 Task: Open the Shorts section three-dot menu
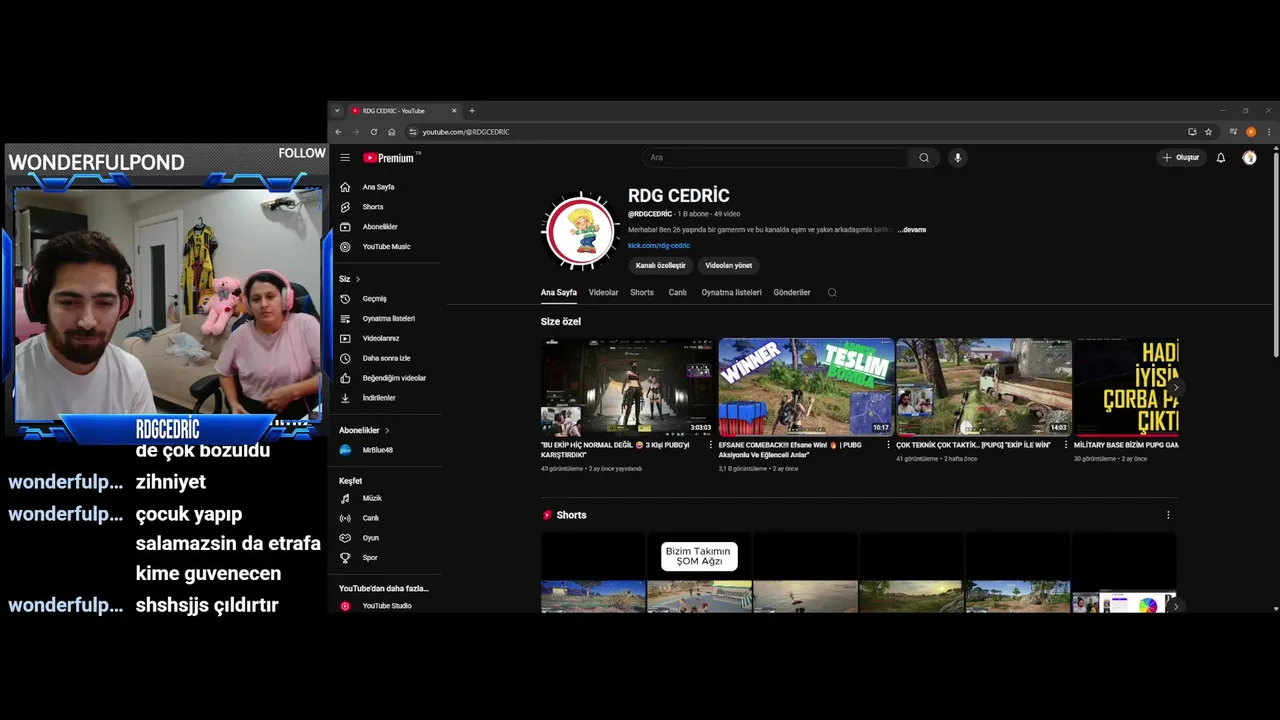[1168, 515]
